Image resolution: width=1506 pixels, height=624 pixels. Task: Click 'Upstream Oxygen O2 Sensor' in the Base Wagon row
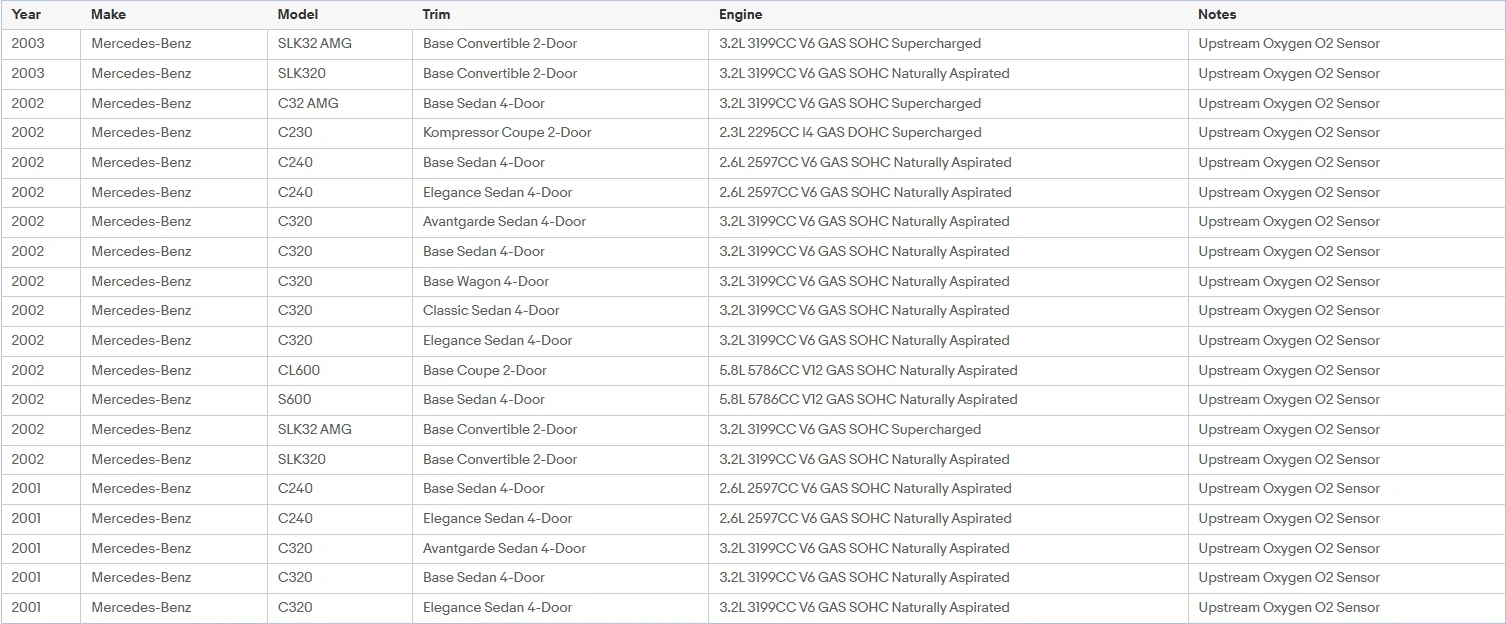1289,281
